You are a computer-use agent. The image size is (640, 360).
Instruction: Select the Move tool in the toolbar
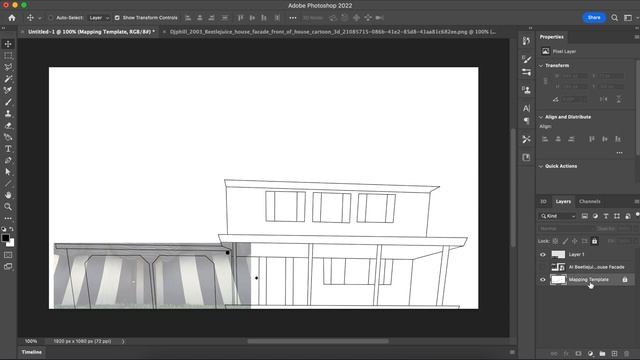tap(8, 44)
